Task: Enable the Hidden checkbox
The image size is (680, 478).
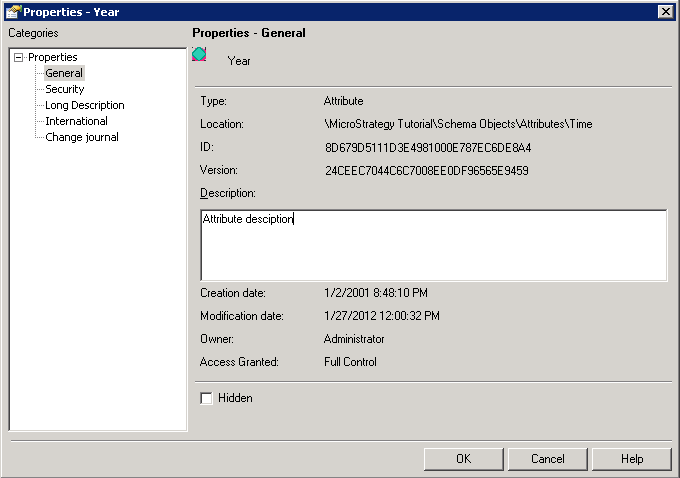Action: click(x=207, y=398)
